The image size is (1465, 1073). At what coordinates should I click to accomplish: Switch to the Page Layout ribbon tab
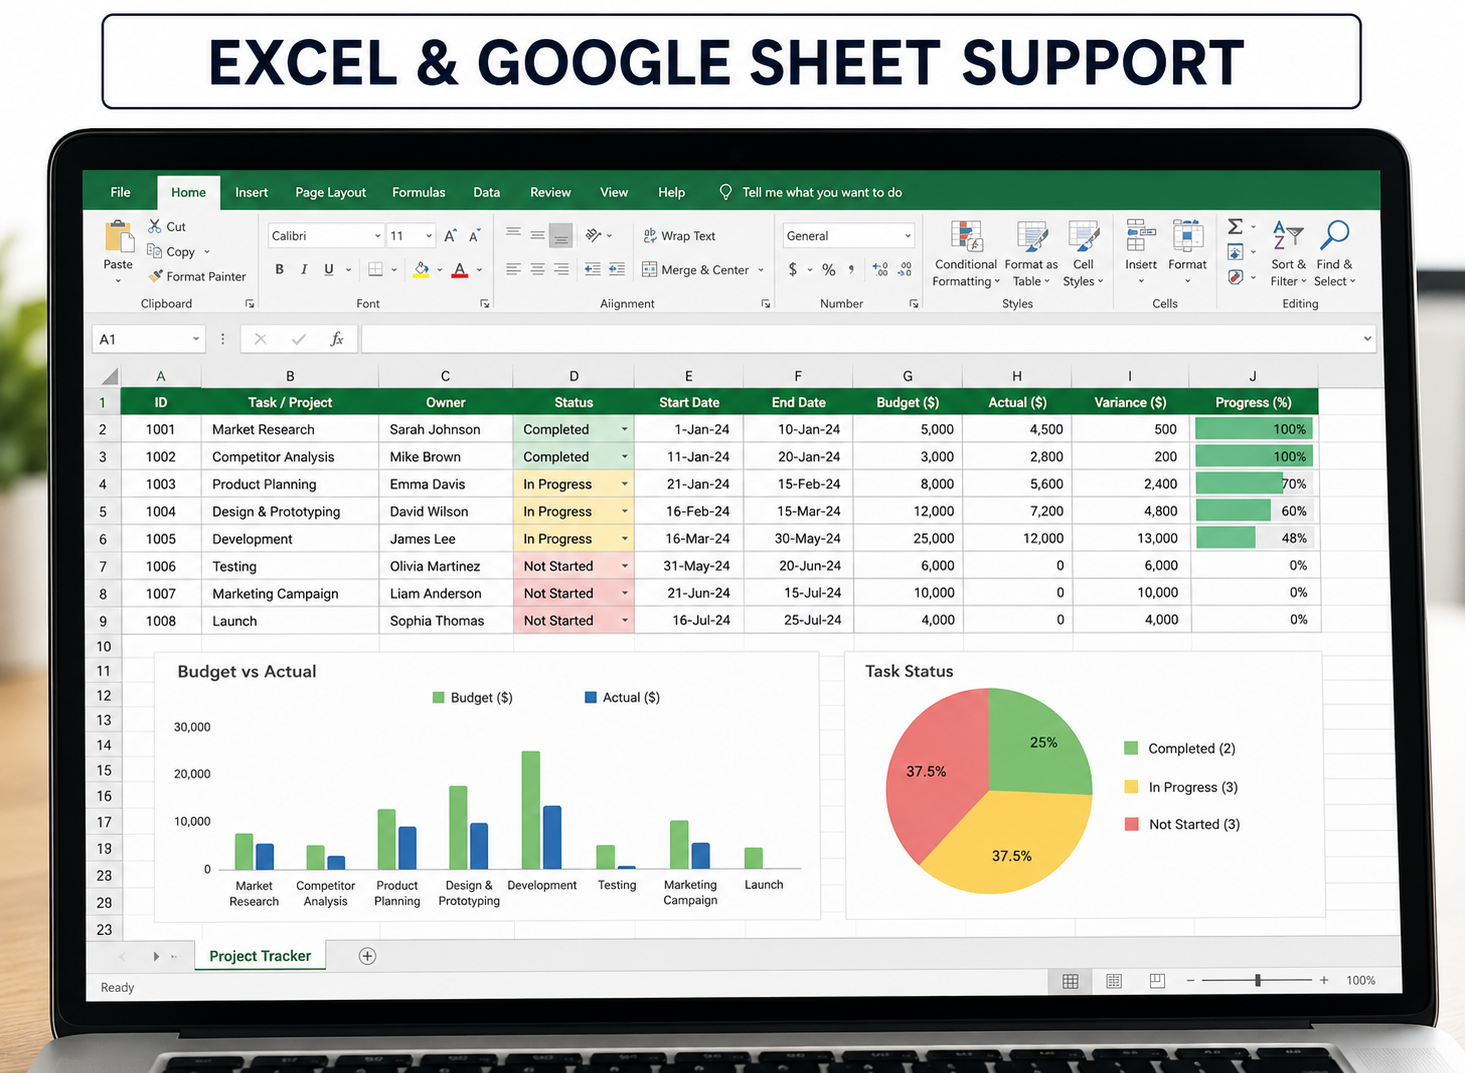(x=331, y=192)
